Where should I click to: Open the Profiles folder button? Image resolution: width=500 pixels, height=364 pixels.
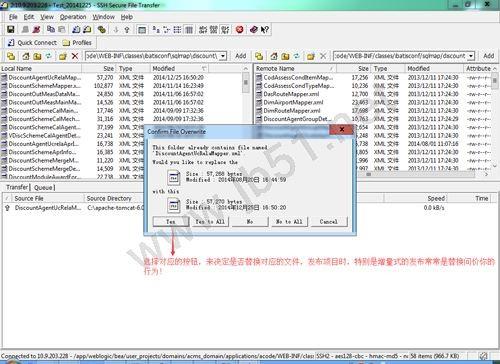point(77,43)
